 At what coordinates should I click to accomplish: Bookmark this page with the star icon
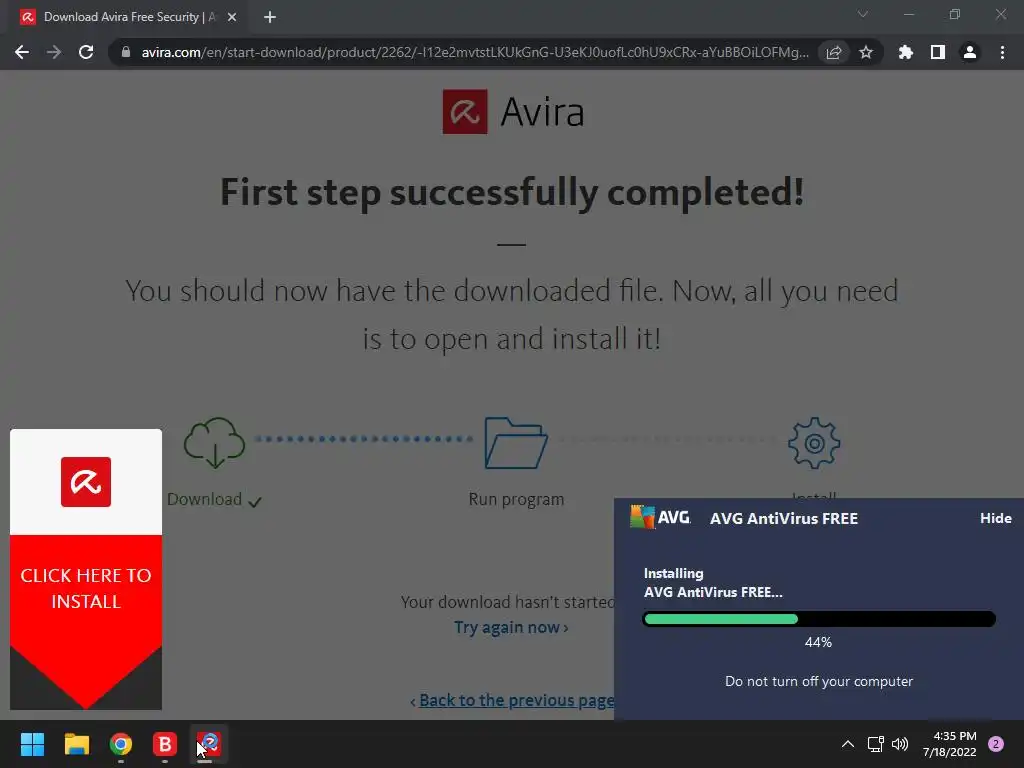866,52
